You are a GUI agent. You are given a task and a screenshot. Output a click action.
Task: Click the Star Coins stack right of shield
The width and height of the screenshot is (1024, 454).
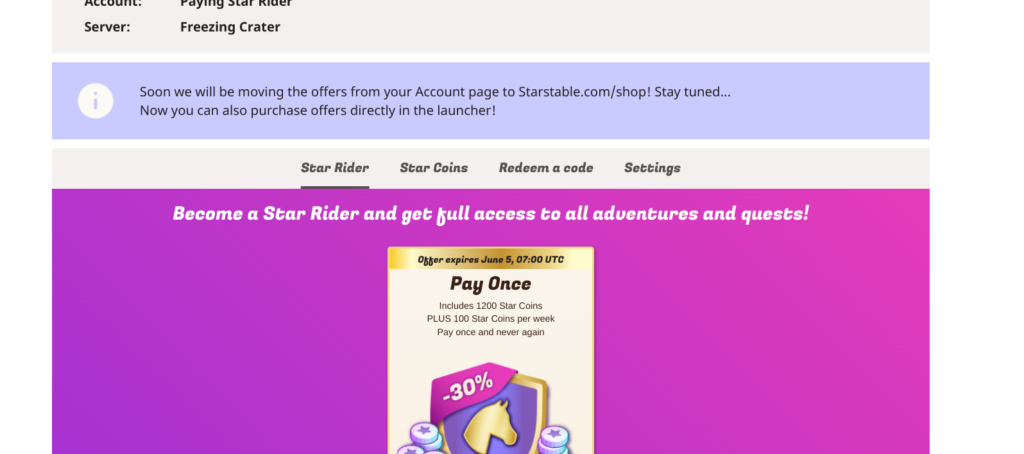(554, 440)
